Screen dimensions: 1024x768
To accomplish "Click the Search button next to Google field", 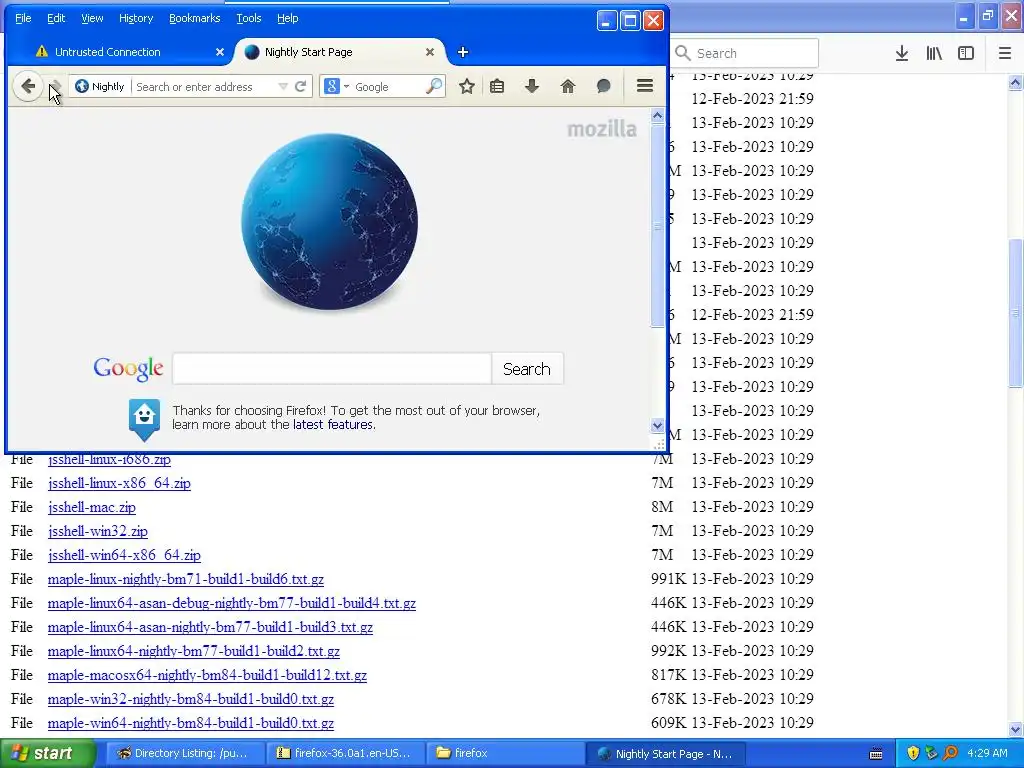I will tap(527, 369).
